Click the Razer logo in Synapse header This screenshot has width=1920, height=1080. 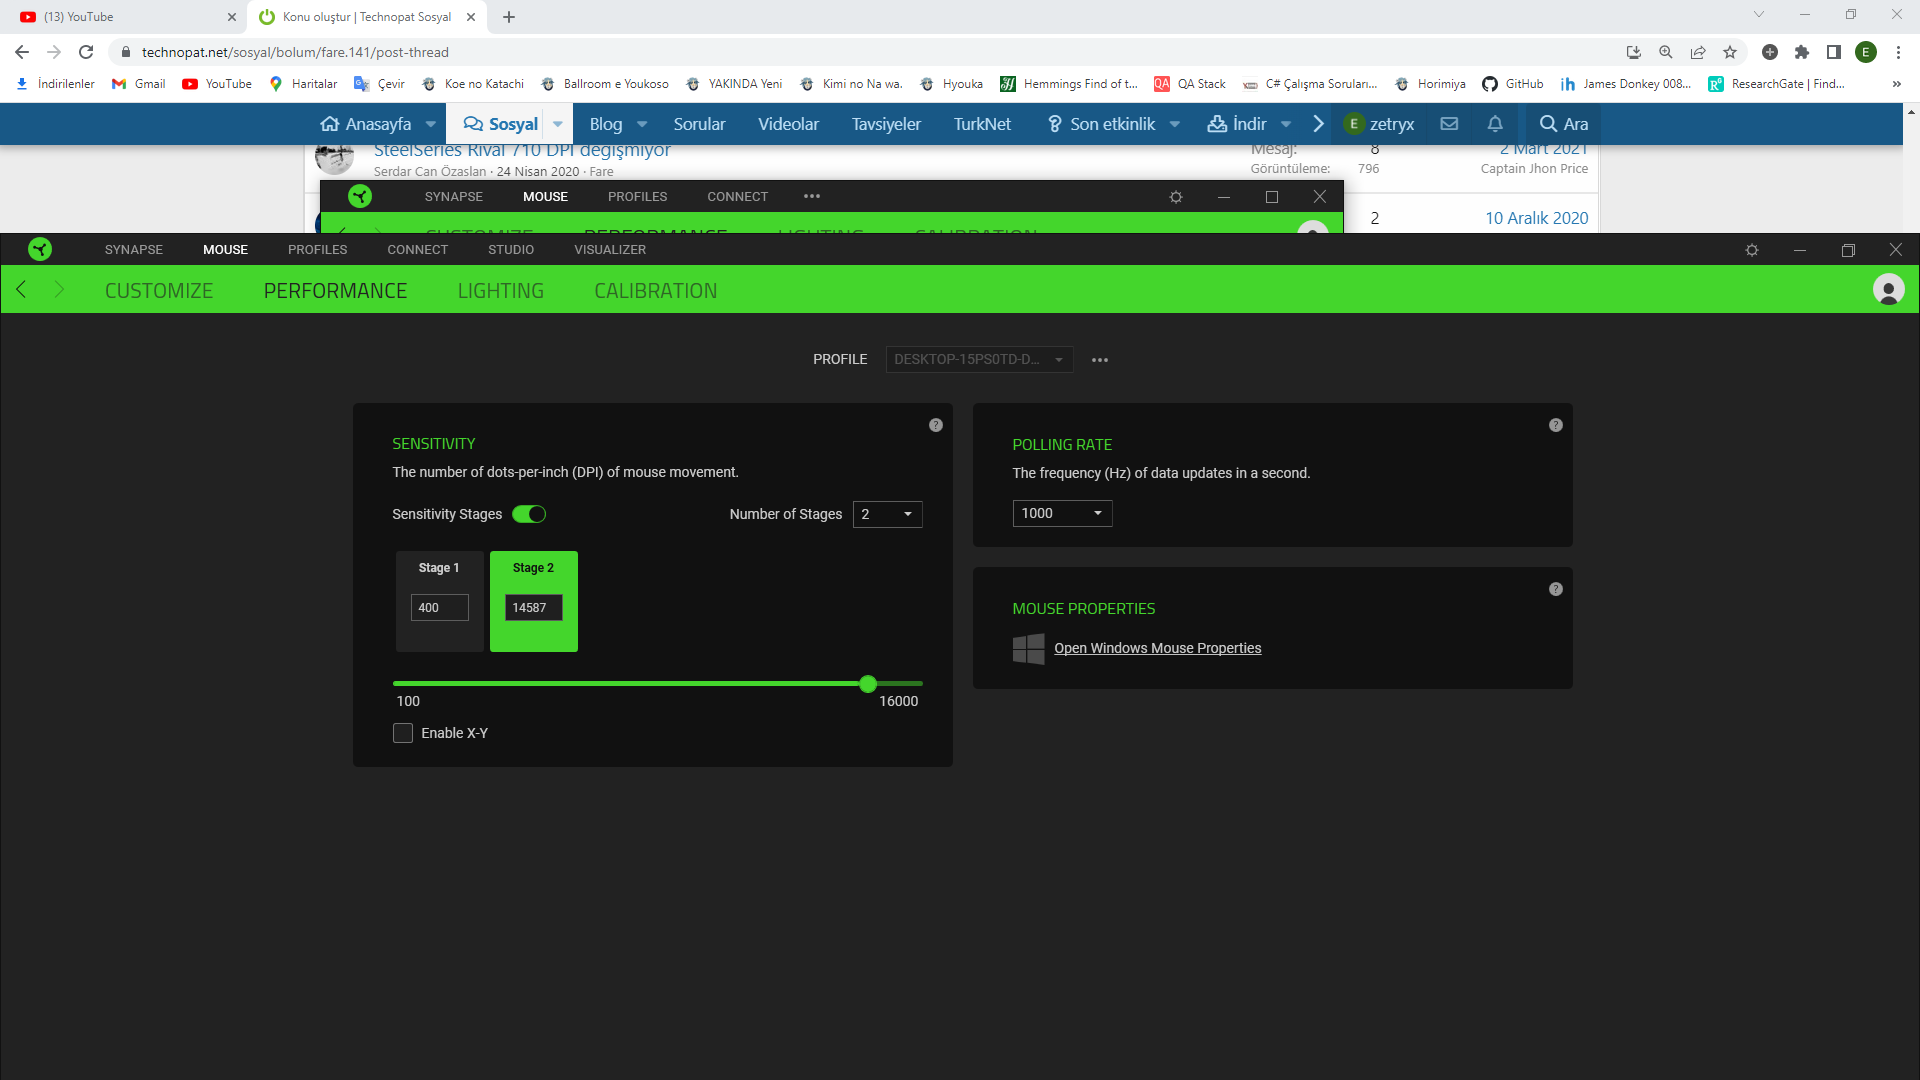[40, 249]
